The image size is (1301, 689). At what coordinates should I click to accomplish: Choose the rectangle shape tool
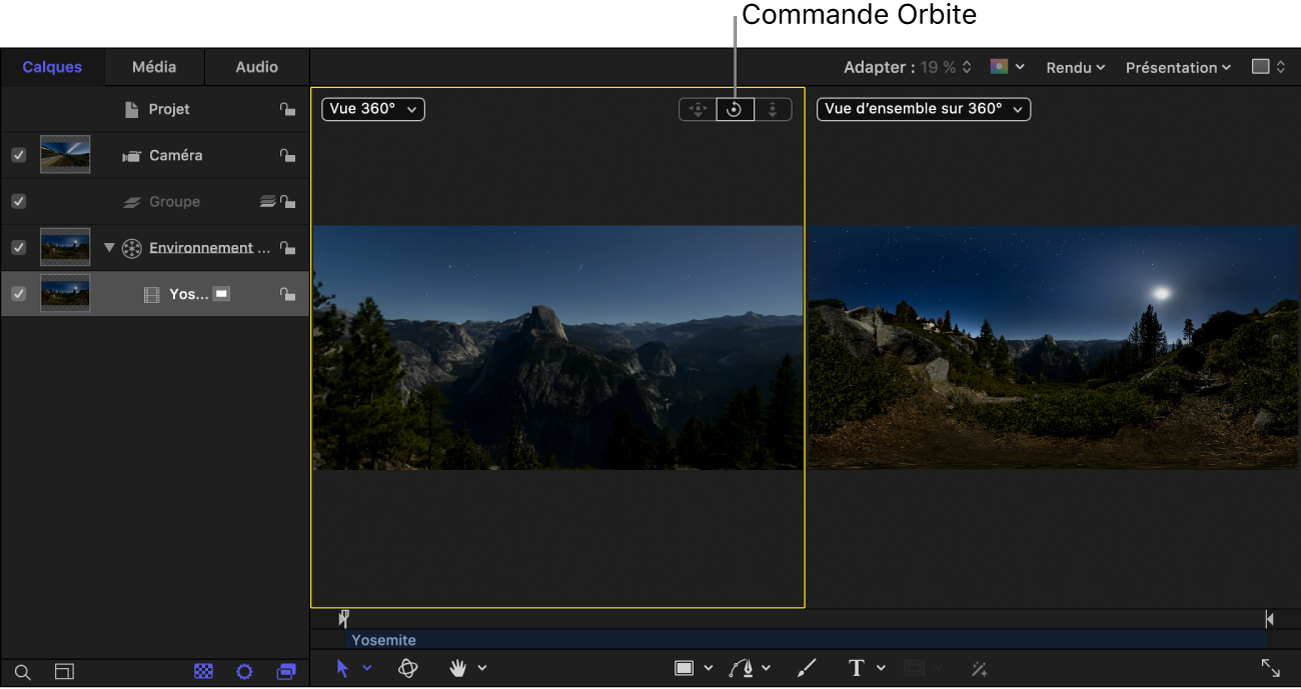[x=685, y=668]
